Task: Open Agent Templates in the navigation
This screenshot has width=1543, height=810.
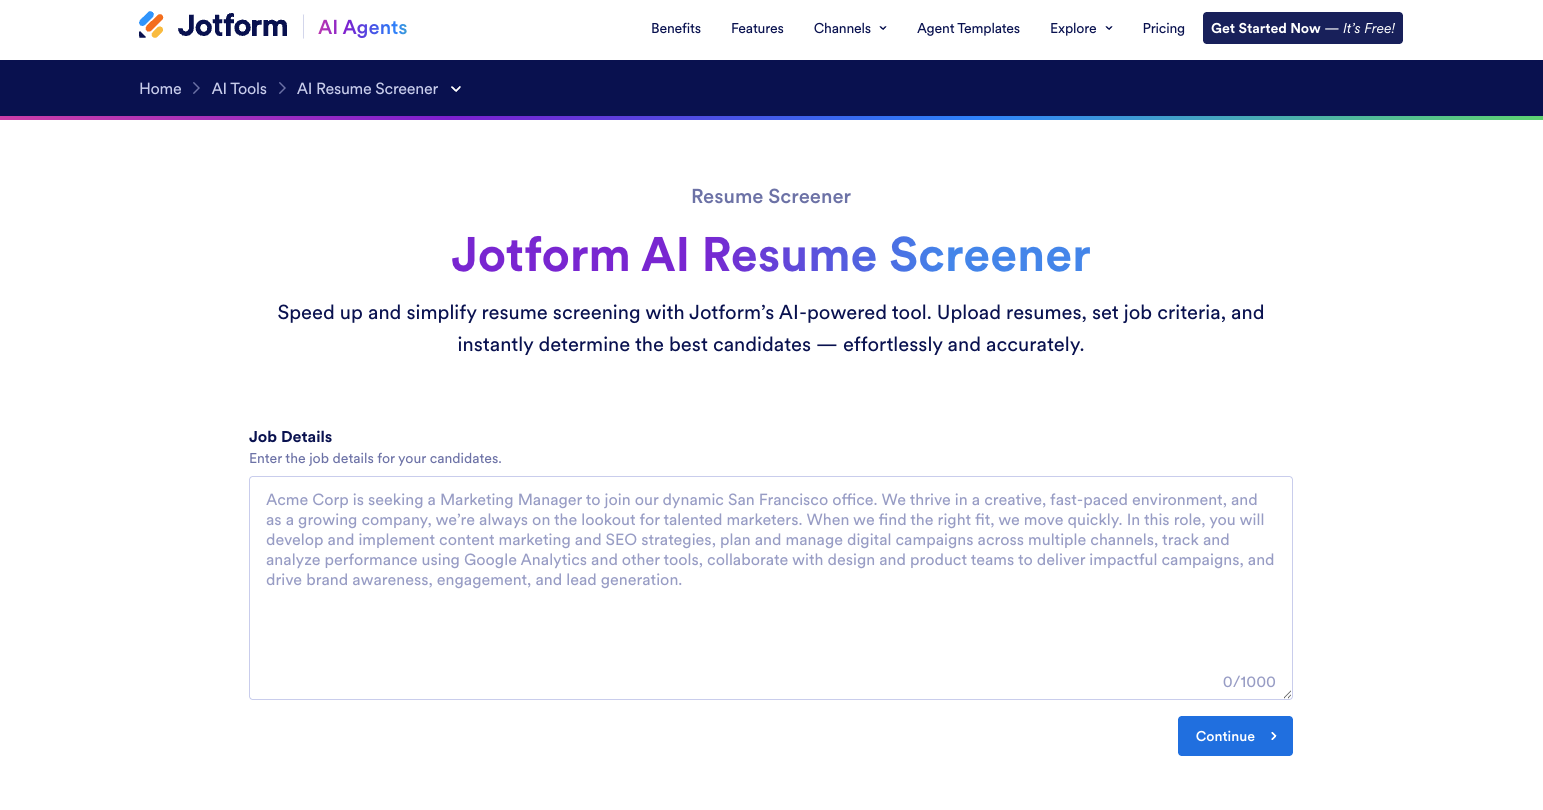Action: pyautogui.click(x=968, y=28)
